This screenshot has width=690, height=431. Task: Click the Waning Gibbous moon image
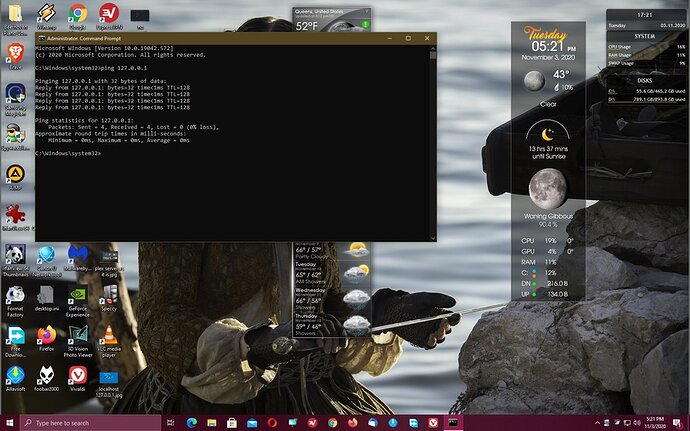tap(548, 188)
